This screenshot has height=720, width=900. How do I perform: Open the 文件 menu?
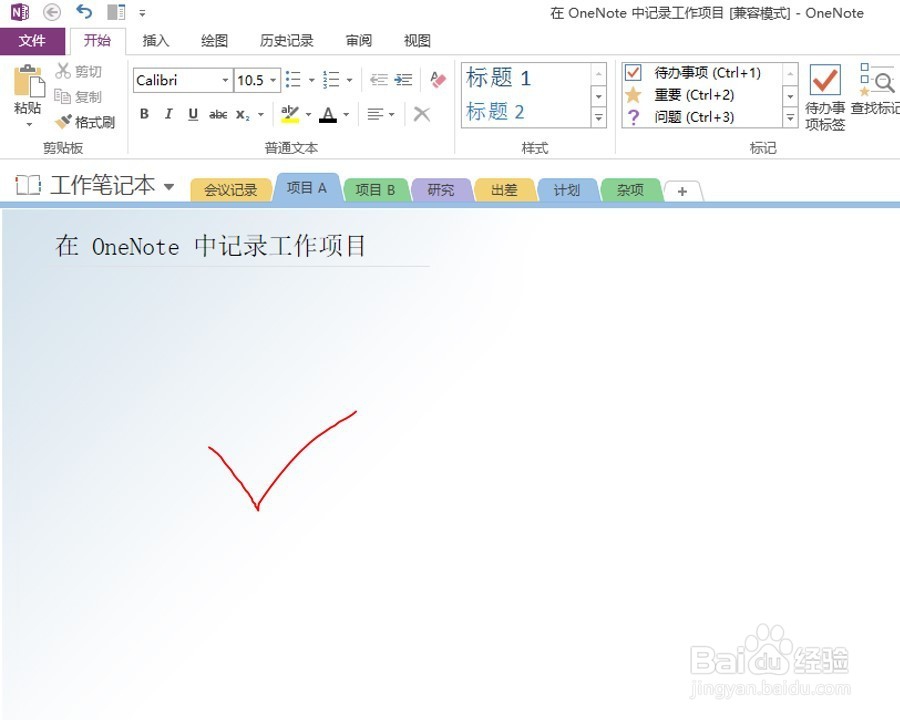(32, 41)
